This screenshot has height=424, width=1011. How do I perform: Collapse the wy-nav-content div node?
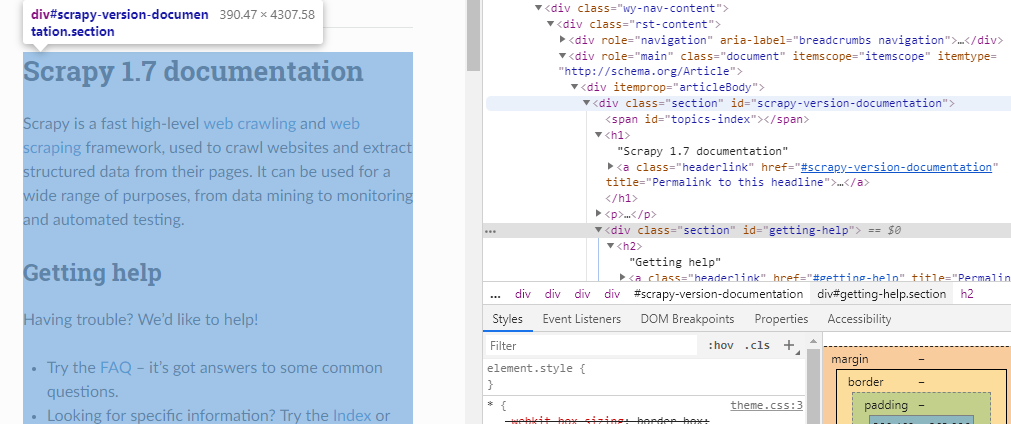[x=538, y=8]
